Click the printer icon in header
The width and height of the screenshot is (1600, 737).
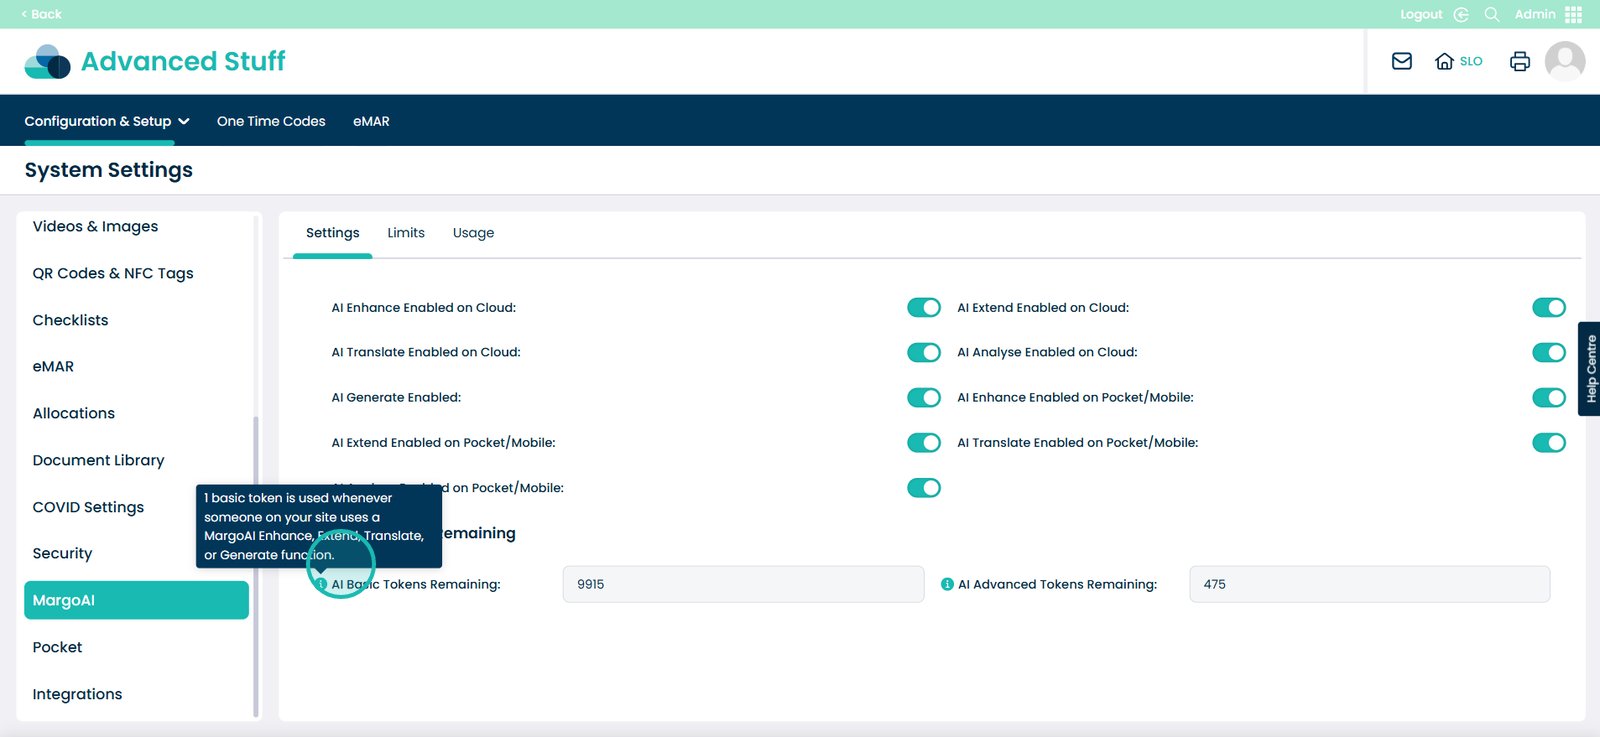click(1519, 61)
